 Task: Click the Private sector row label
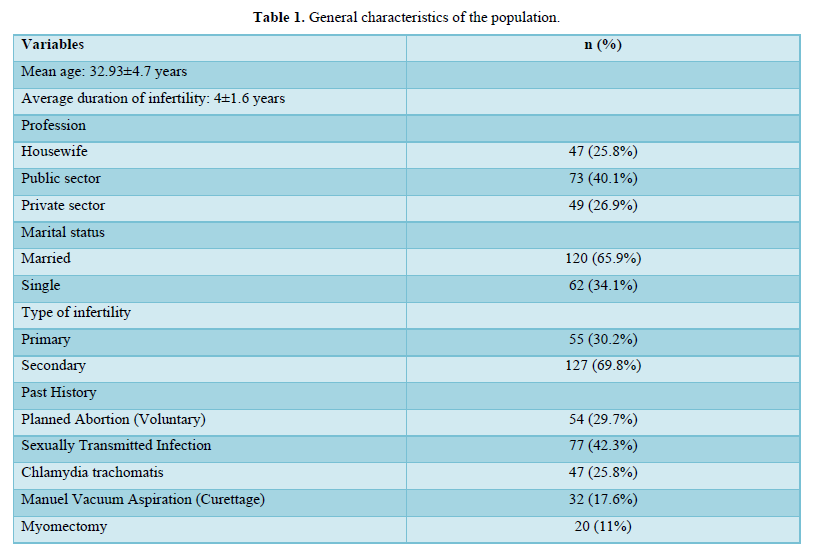[63, 205]
